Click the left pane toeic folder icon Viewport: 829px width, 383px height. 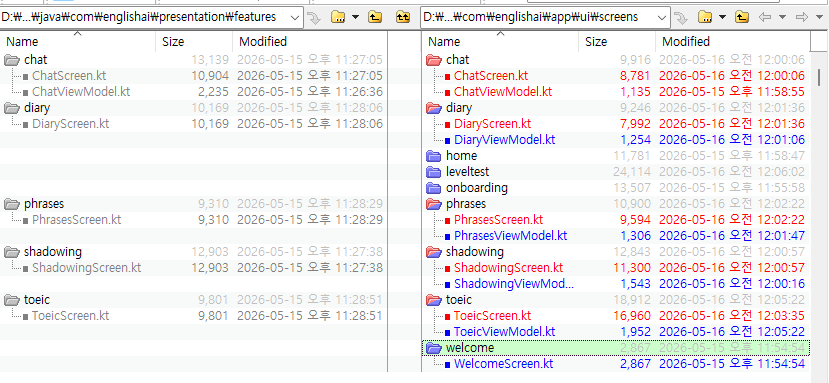pos(11,300)
